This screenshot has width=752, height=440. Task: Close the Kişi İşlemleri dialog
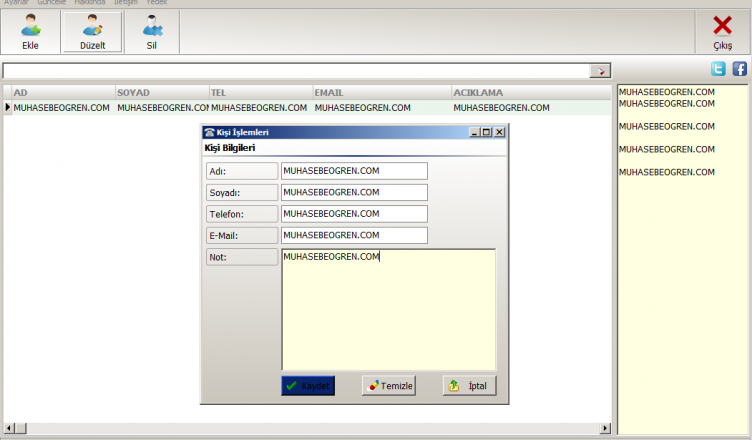pos(499,132)
